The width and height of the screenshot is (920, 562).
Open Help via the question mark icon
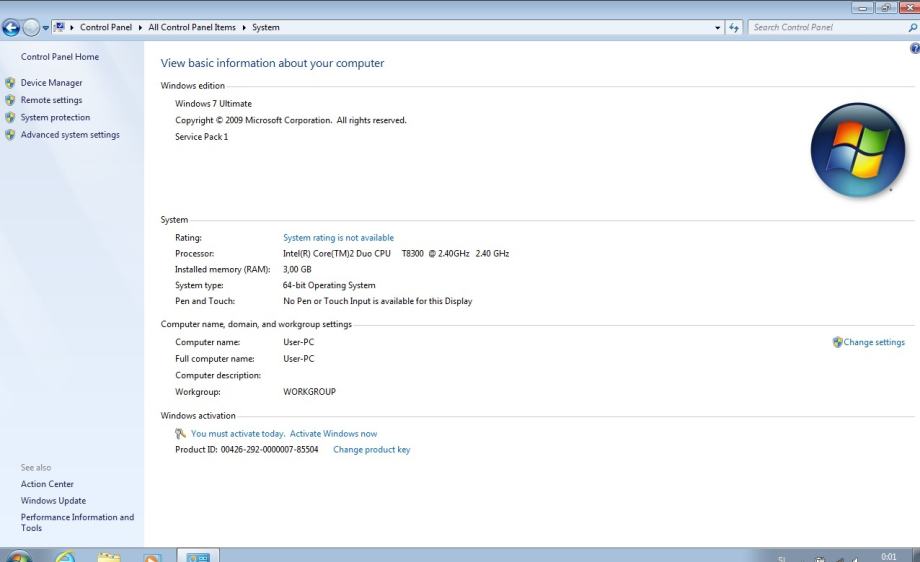tap(915, 49)
